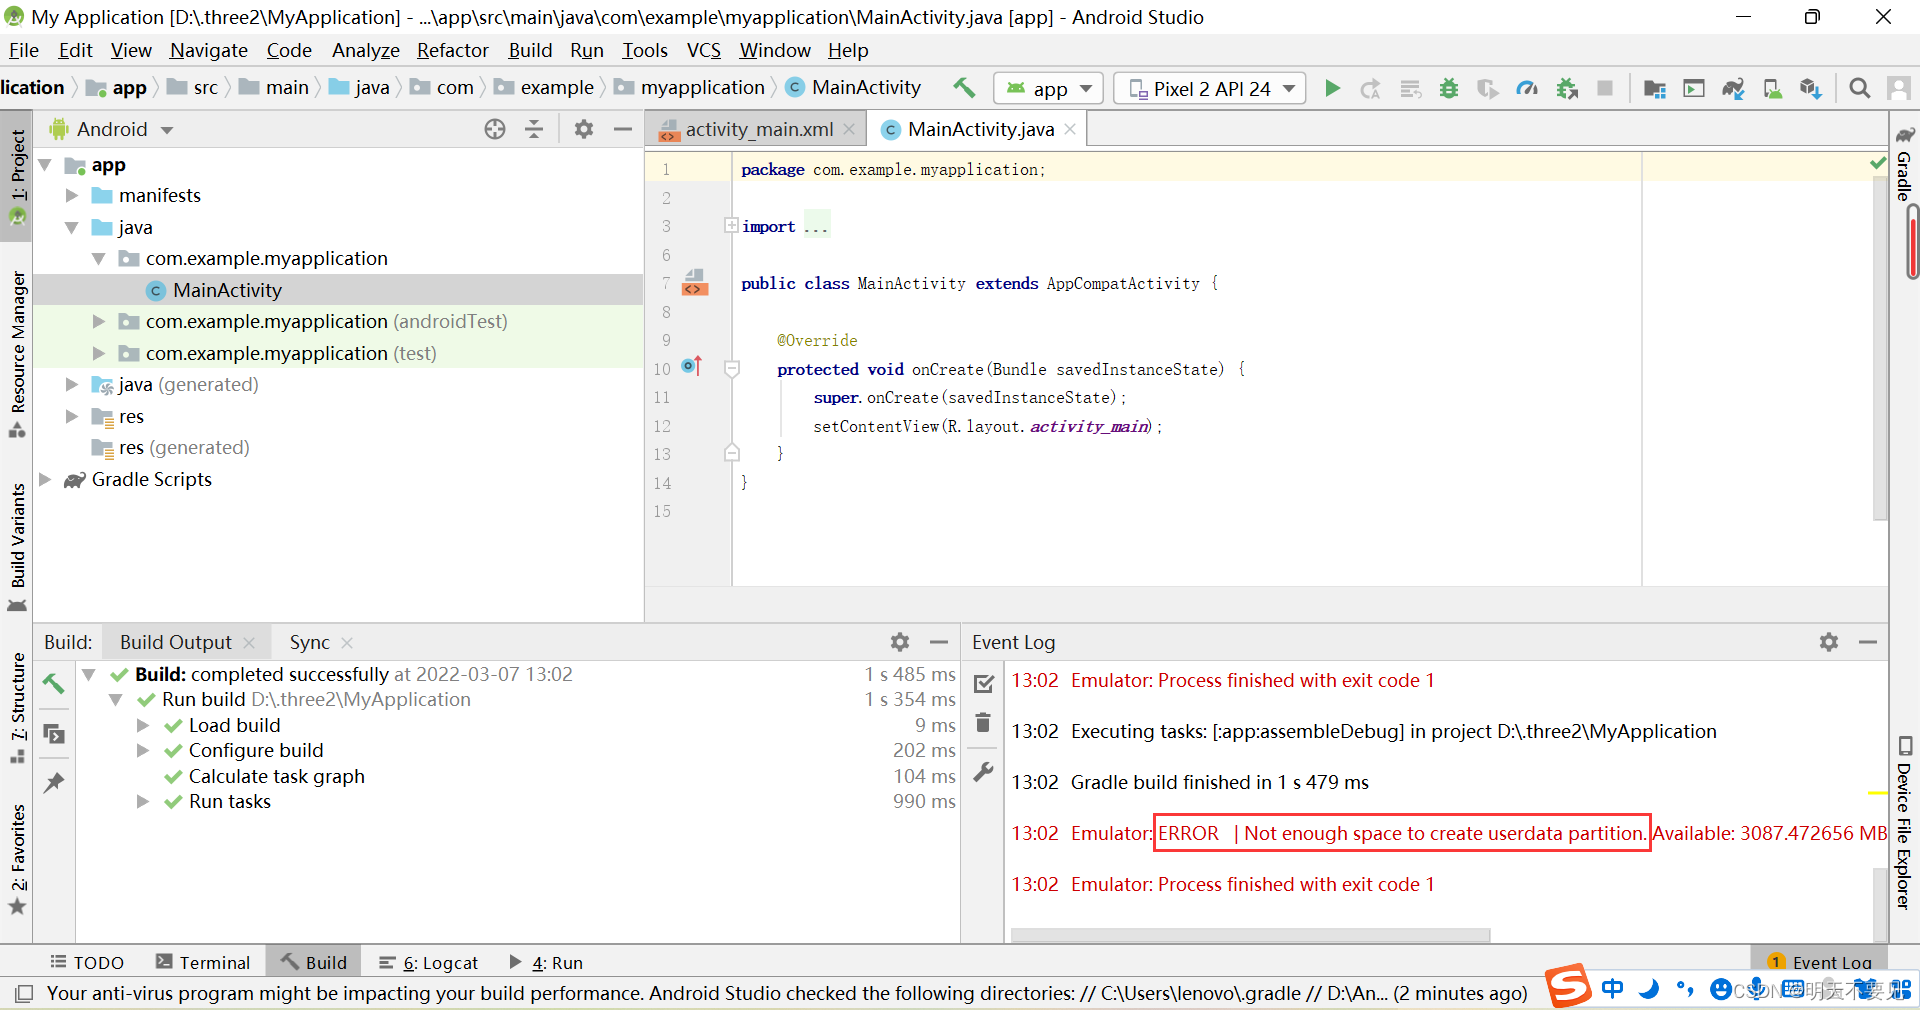
Task: Toggle the Event Log button in bottom bar
Action: (x=1820, y=962)
